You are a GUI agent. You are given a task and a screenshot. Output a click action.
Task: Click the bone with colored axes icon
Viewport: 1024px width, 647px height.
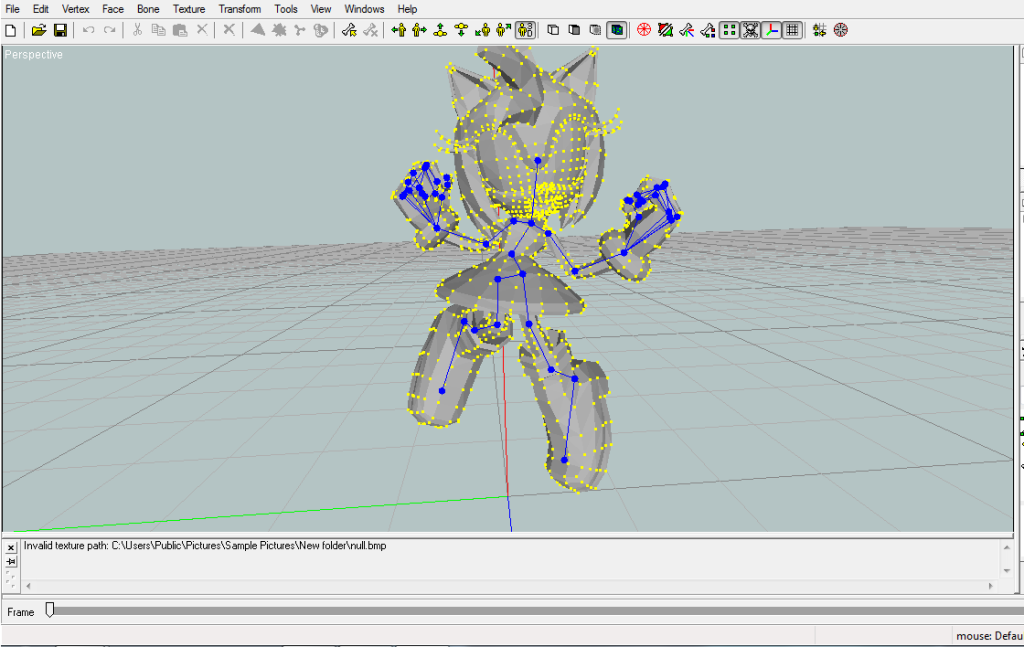(686, 30)
